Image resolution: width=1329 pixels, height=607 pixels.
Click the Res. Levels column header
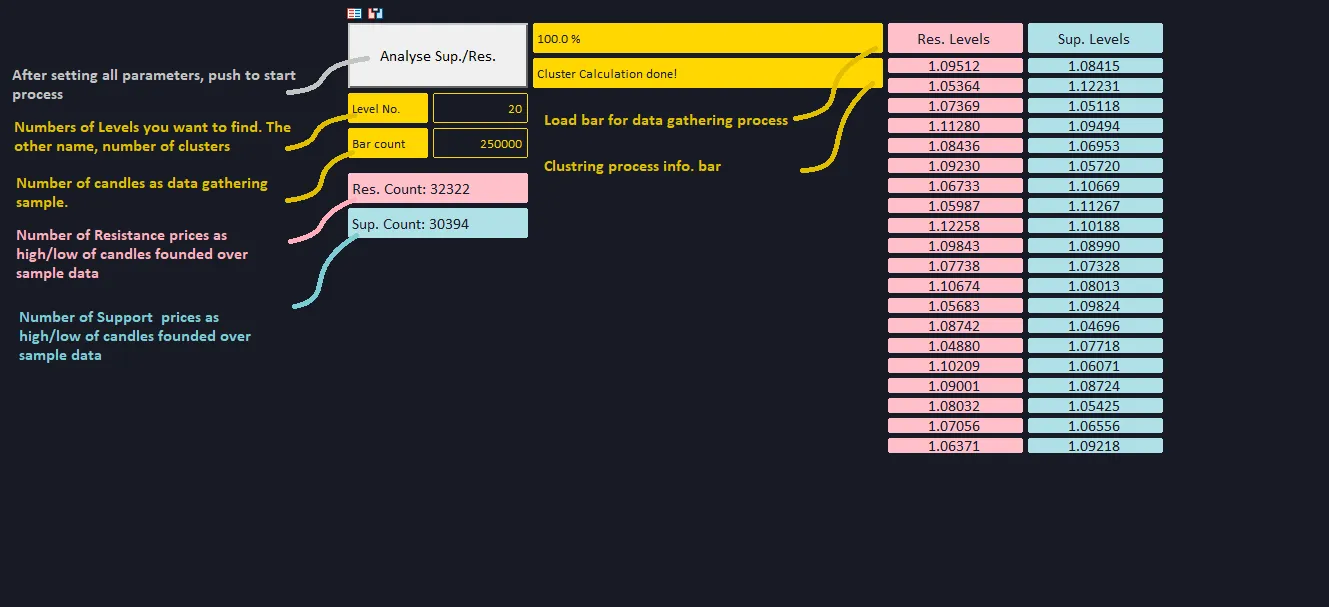click(954, 39)
